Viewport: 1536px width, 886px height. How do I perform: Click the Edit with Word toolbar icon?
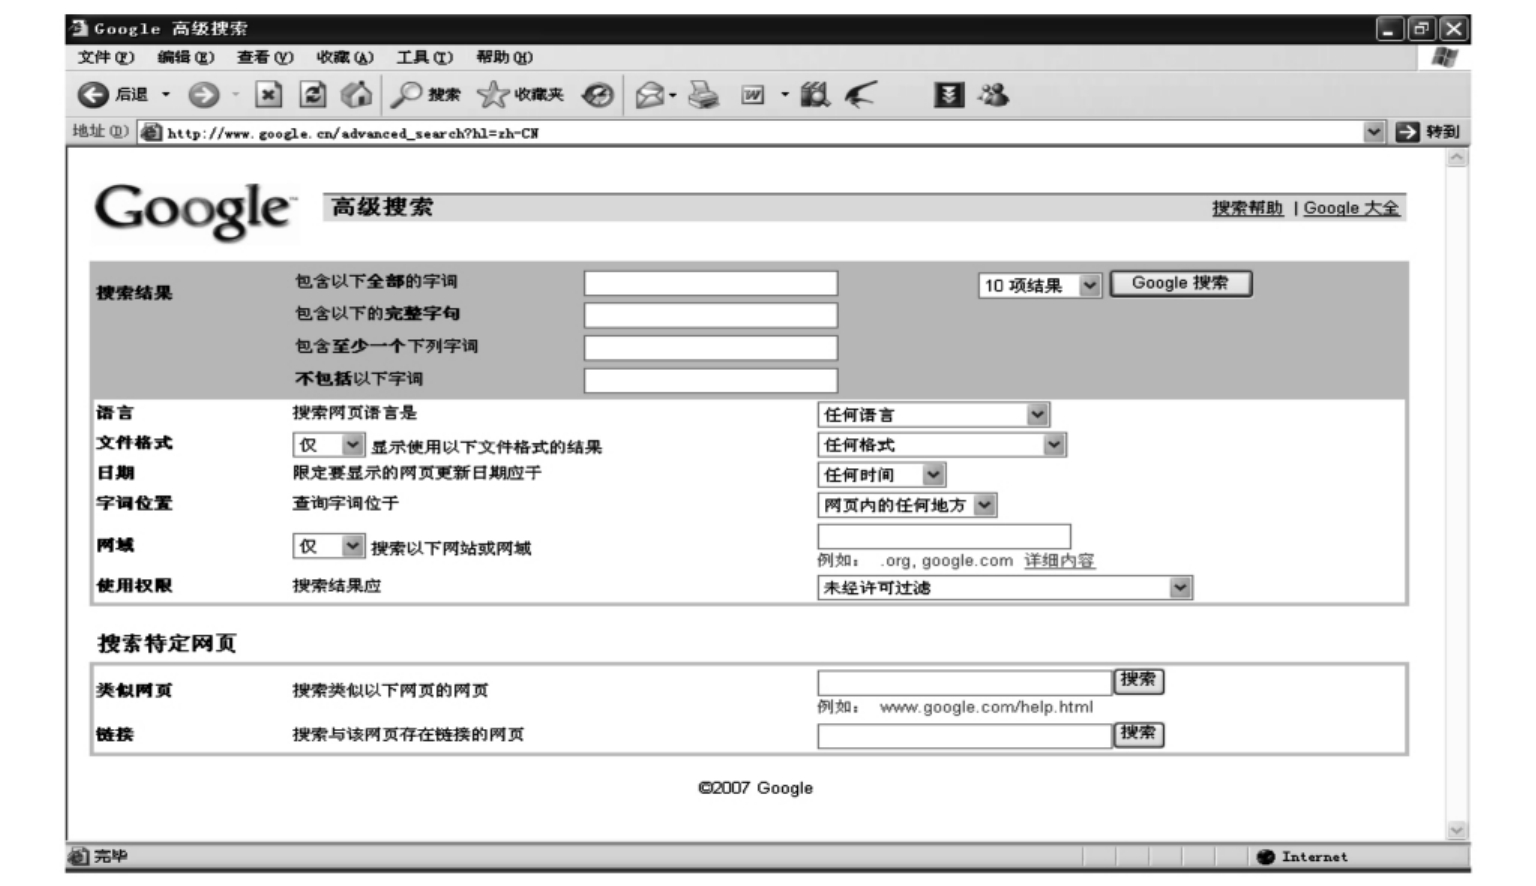click(752, 95)
